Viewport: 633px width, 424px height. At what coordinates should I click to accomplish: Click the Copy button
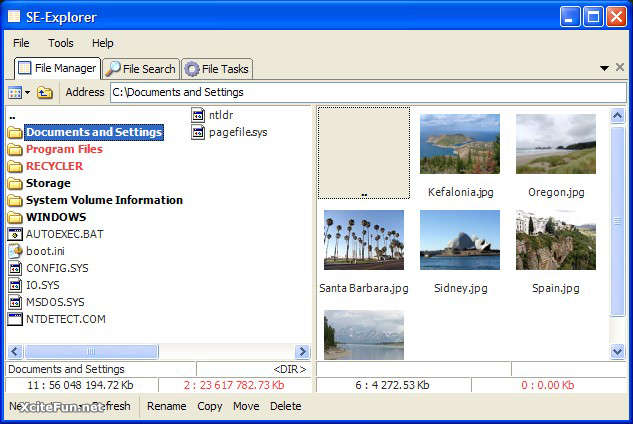210,406
